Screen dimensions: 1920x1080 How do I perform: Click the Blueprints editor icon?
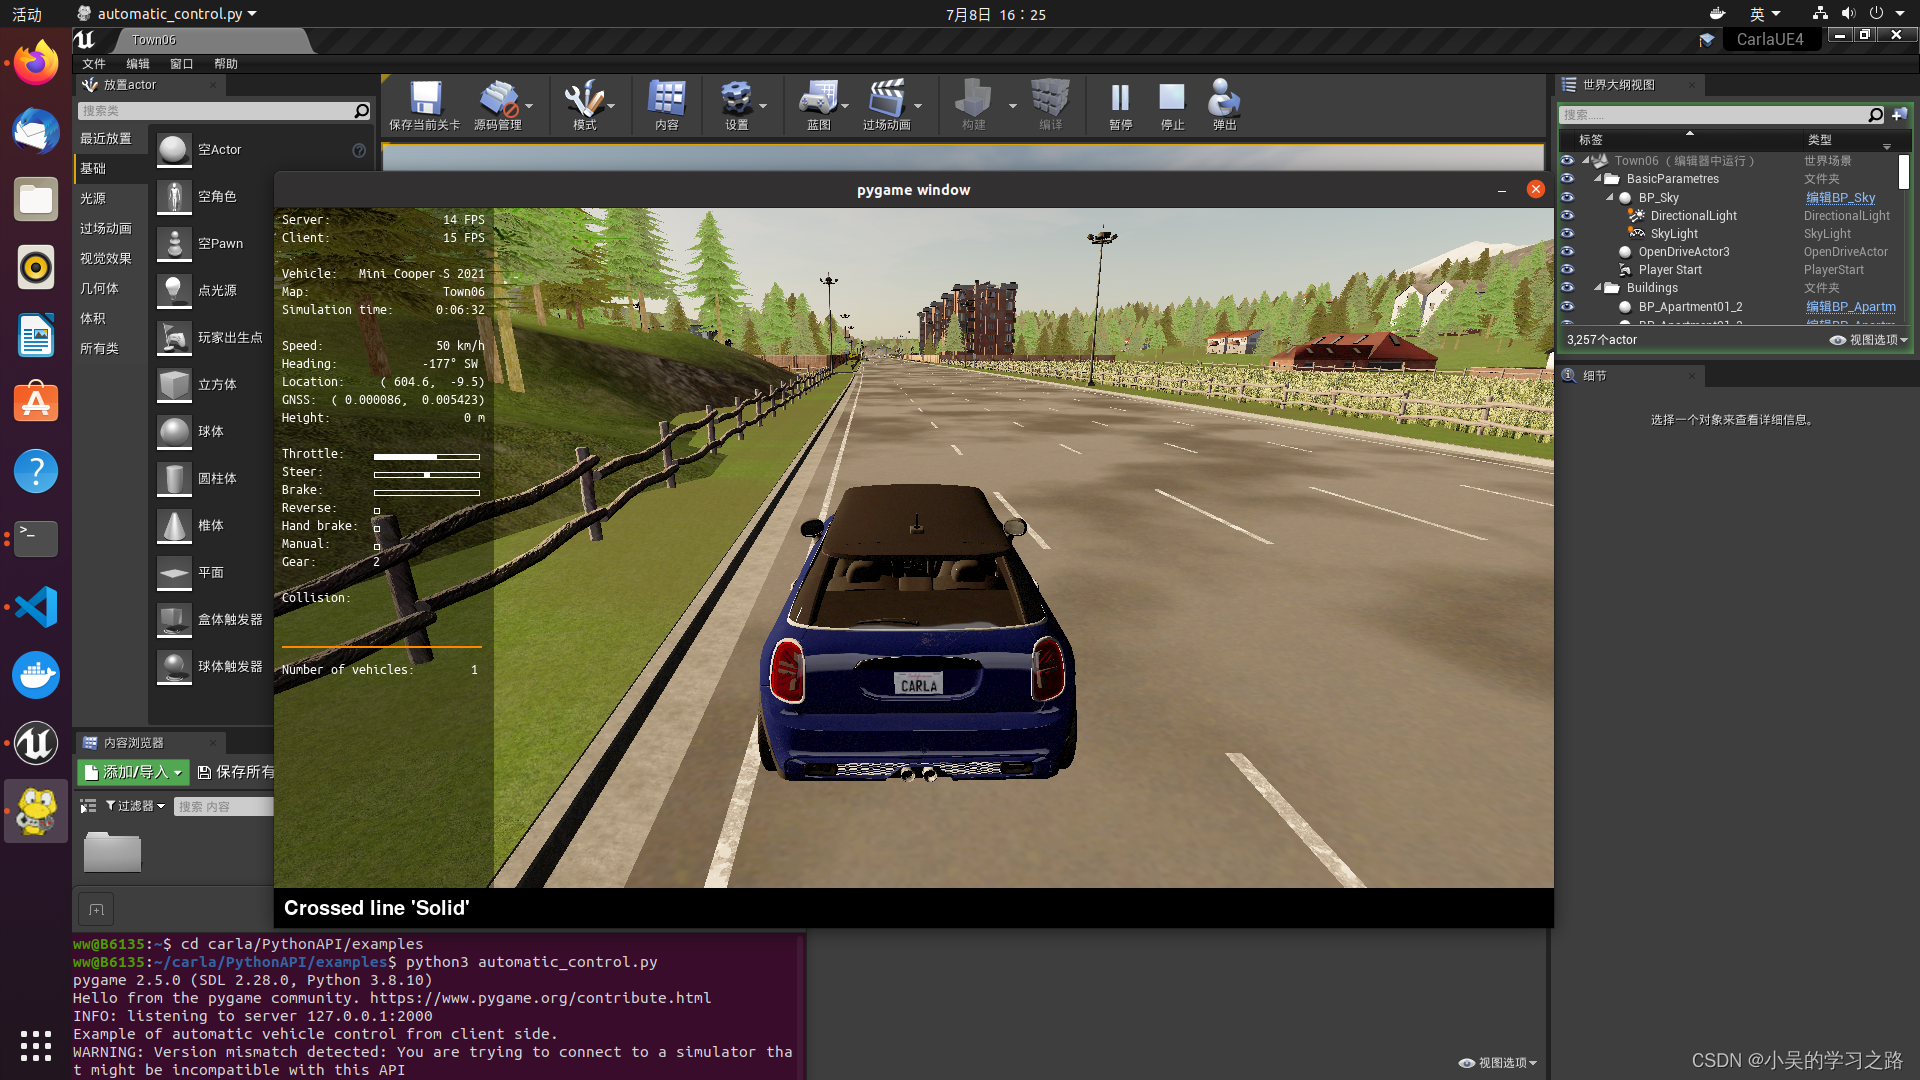815,103
